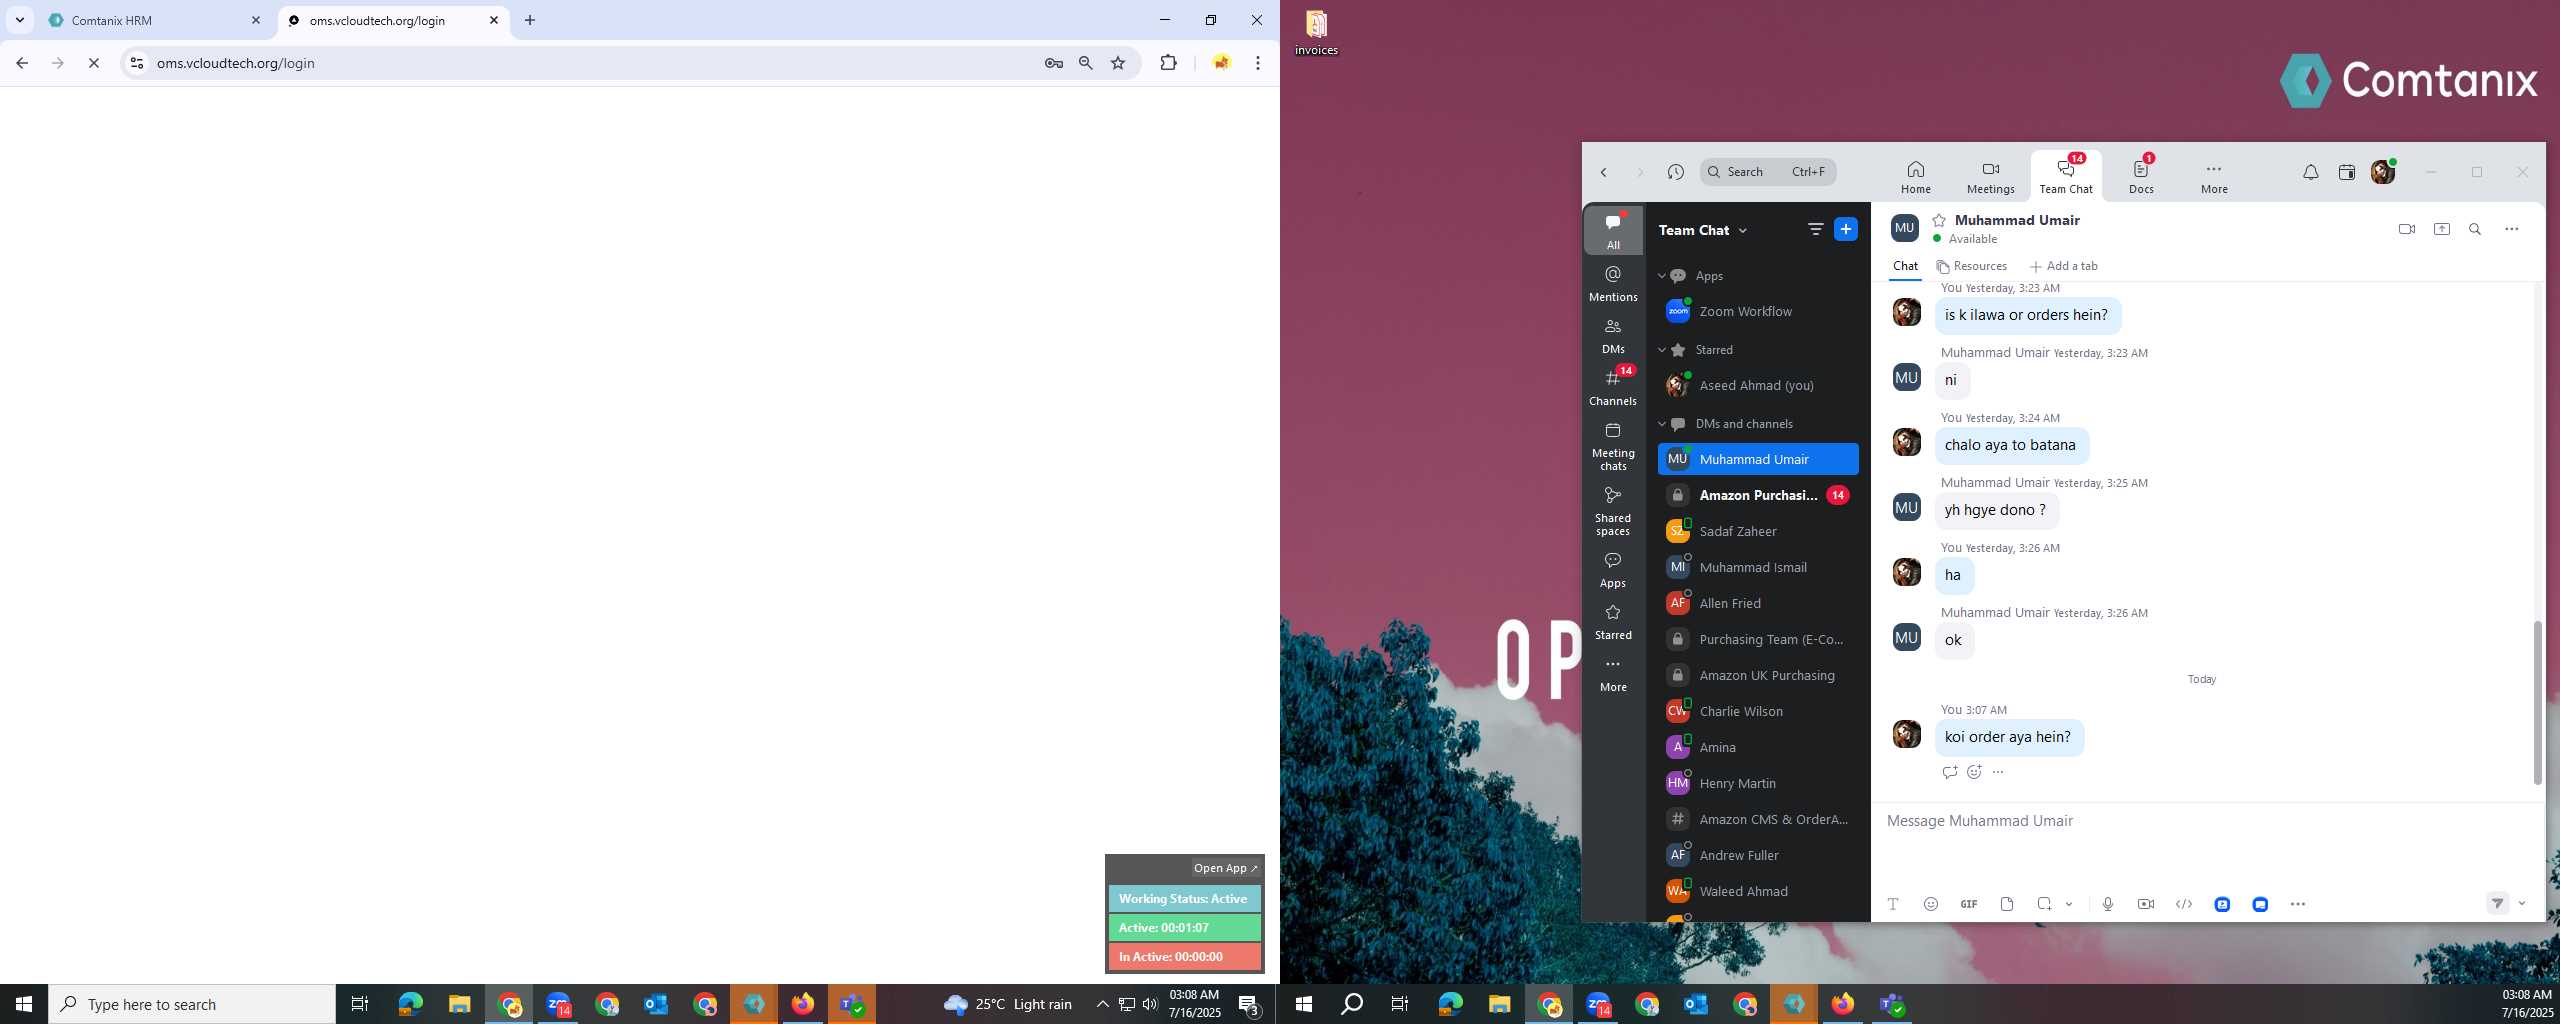The width and height of the screenshot is (2560, 1024).
Task: Bookmark this page with Chrome star icon
Action: (1118, 63)
